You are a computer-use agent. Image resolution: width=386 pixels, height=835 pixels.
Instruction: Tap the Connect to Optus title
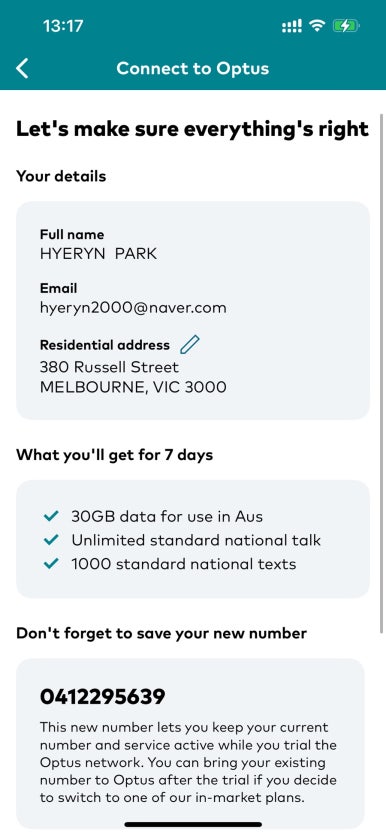[x=193, y=69]
